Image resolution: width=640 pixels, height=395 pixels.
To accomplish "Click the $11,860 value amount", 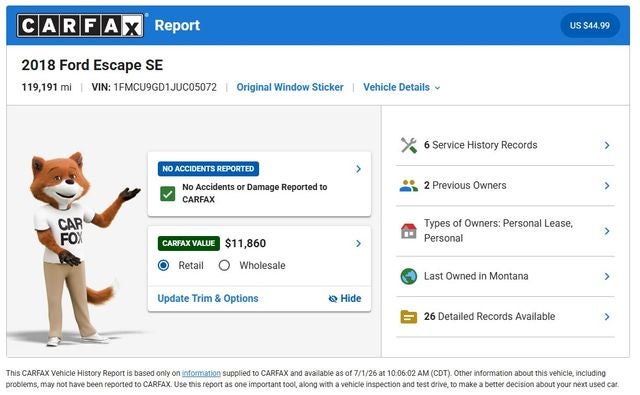I will pos(245,244).
